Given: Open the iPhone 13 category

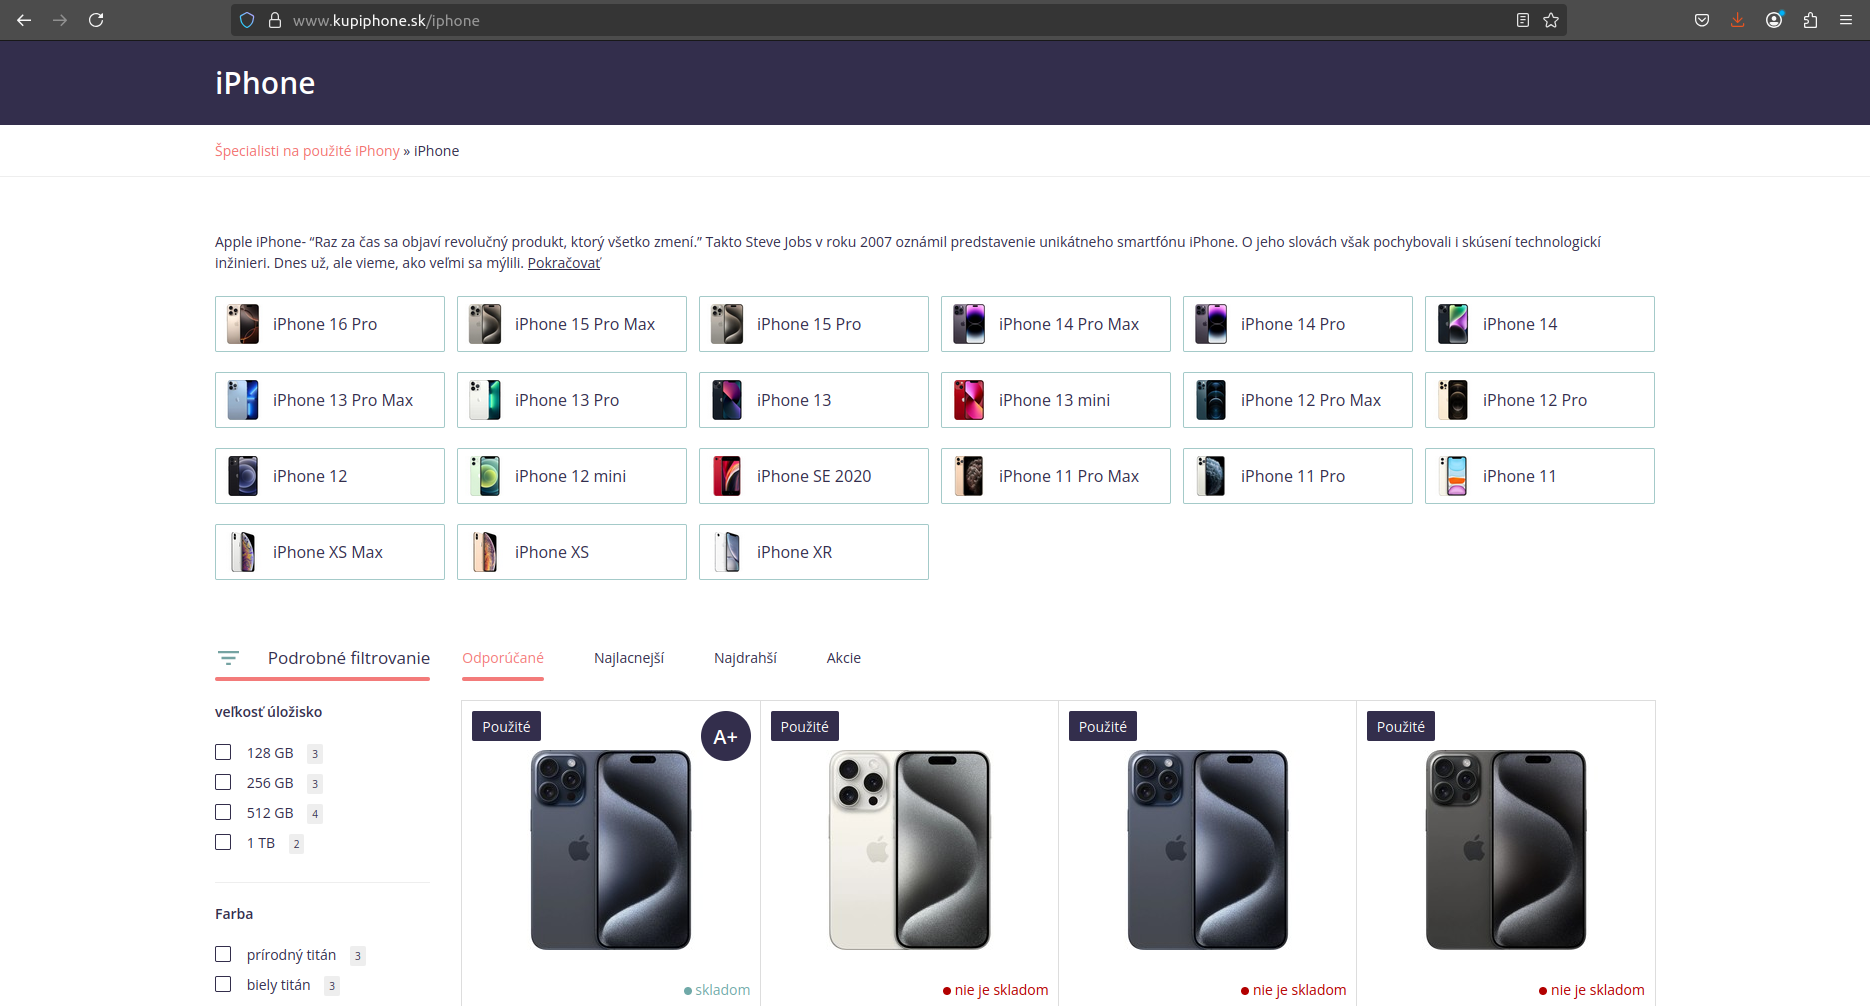Looking at the screenshot, I should click(x=814, y=400).
